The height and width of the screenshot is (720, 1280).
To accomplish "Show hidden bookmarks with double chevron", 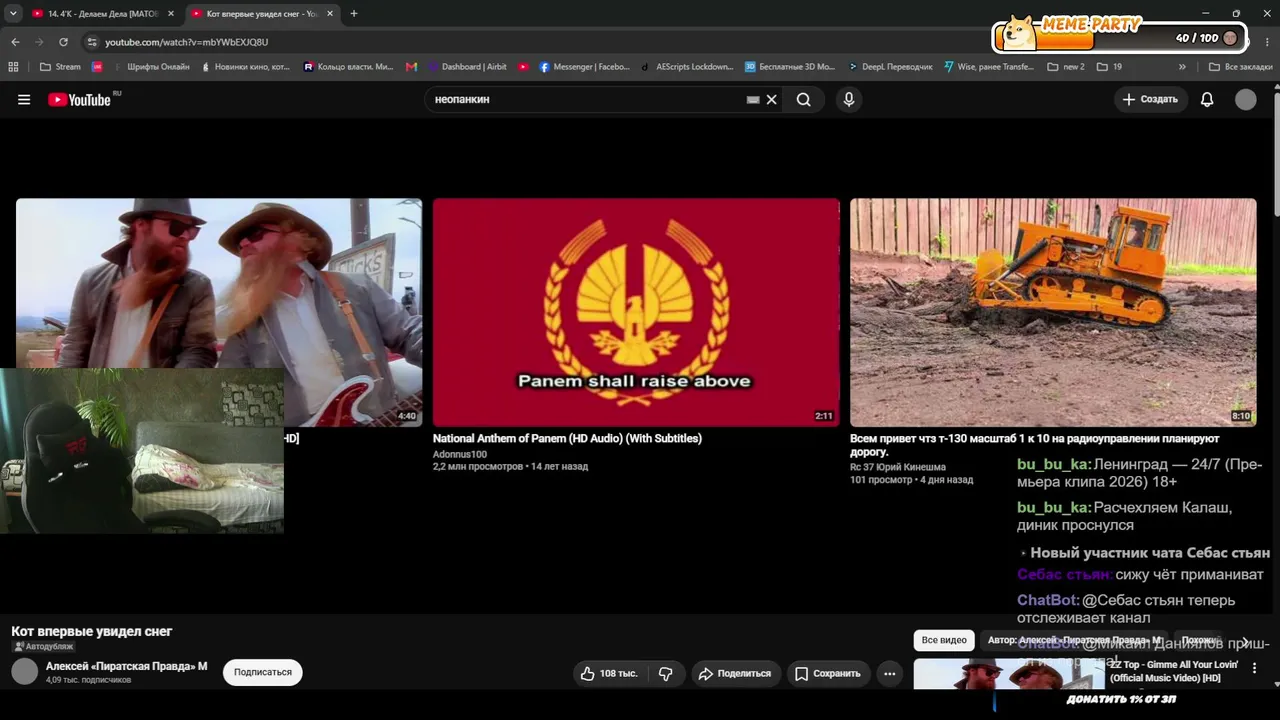I will 1182,67.
